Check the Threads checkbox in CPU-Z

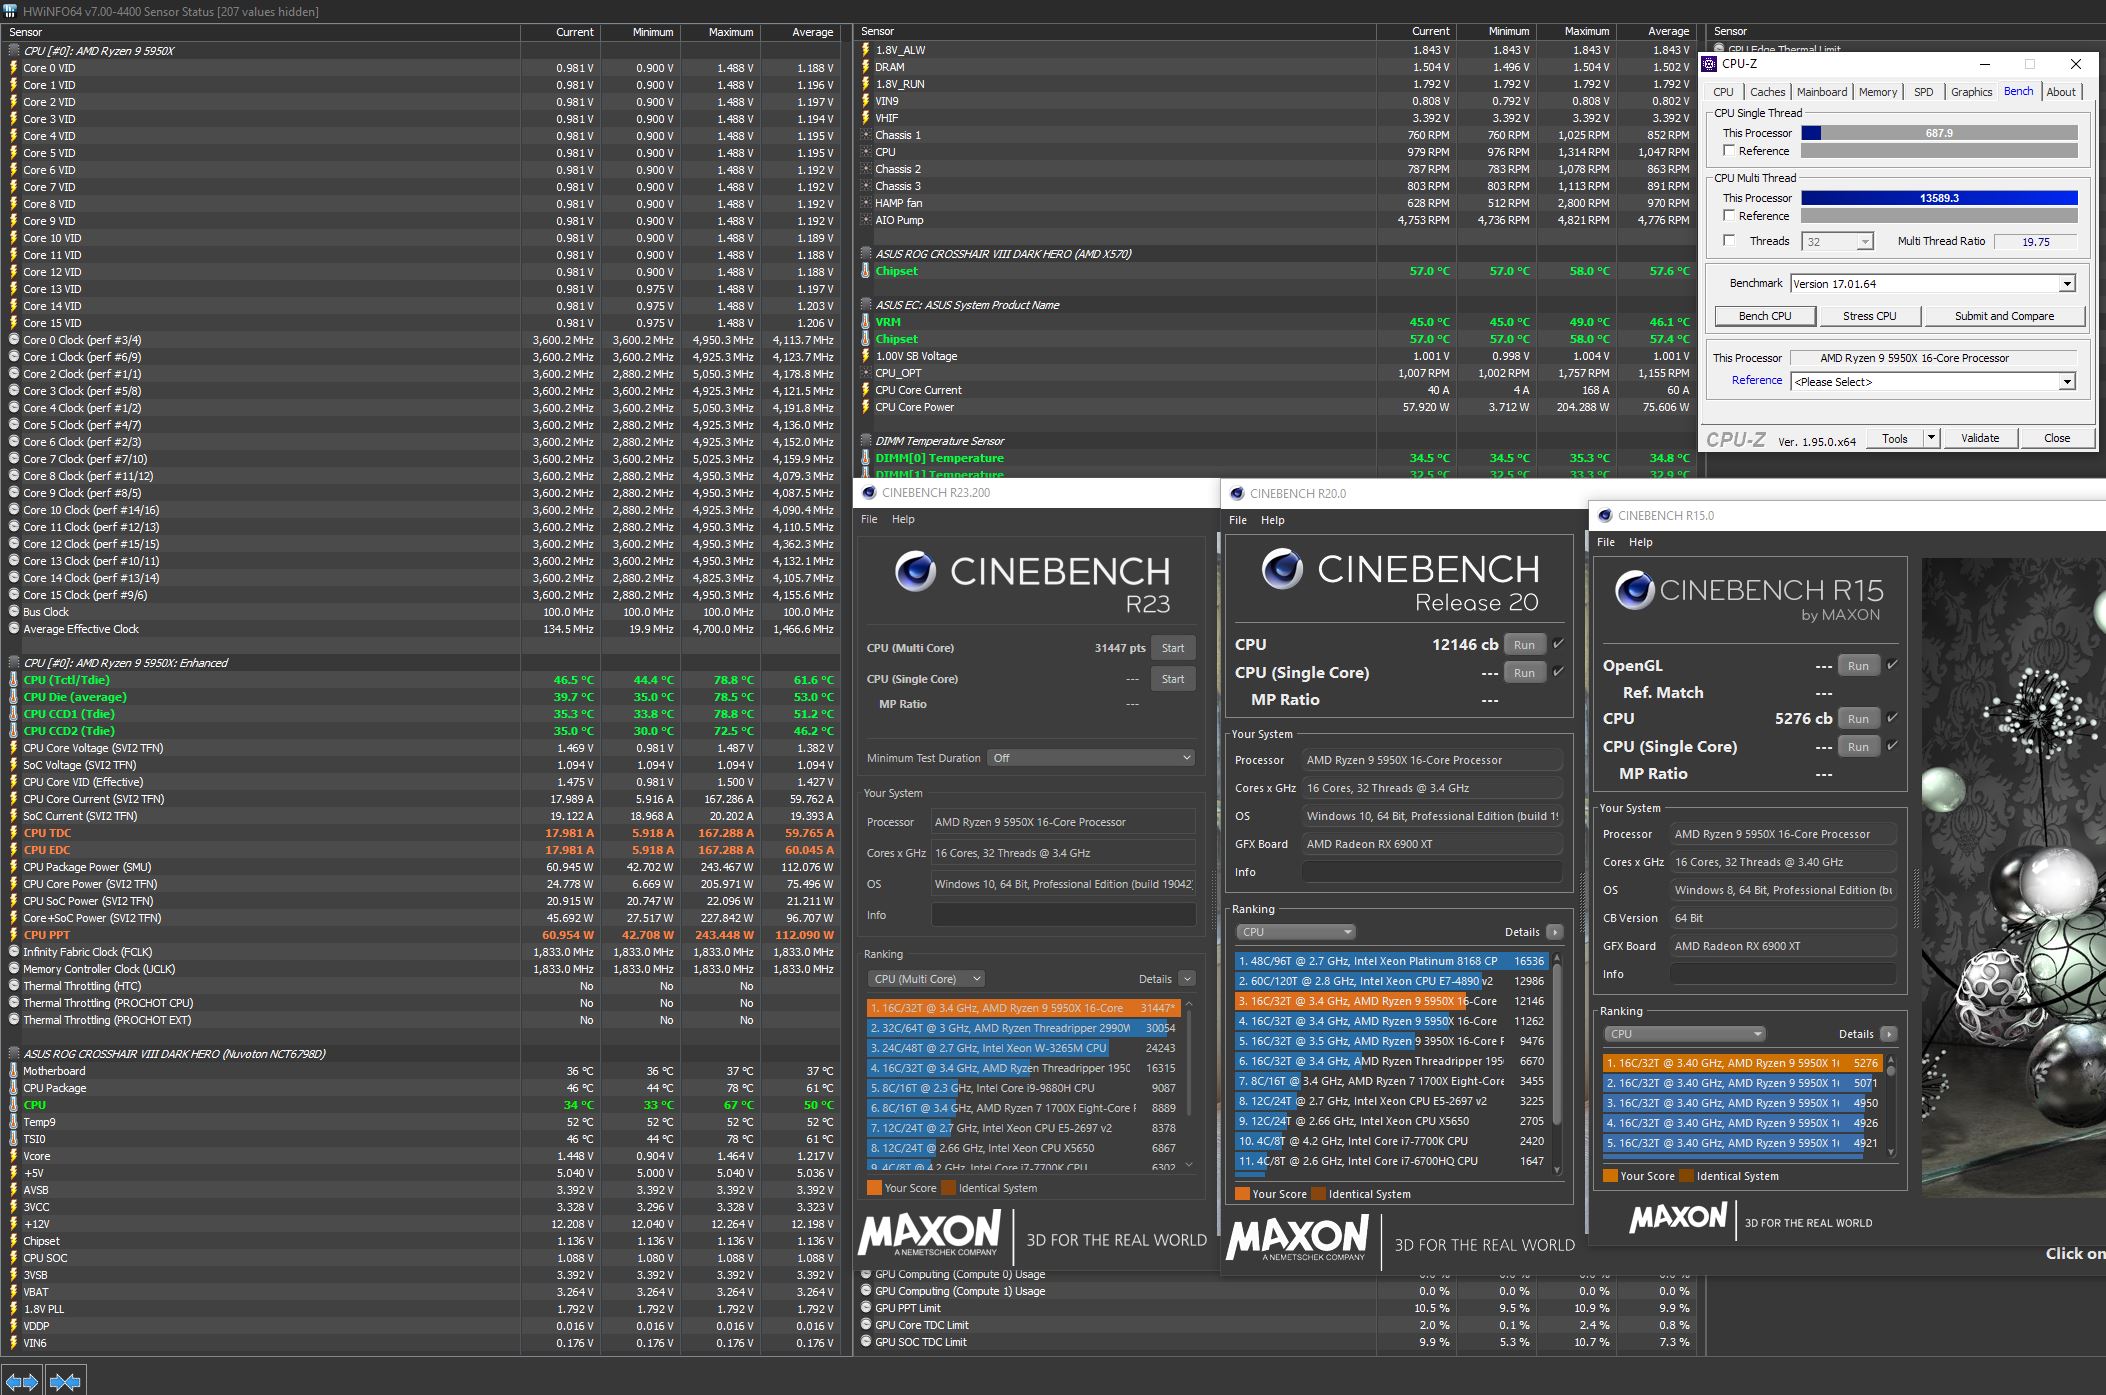click(x=1729, y=241)
